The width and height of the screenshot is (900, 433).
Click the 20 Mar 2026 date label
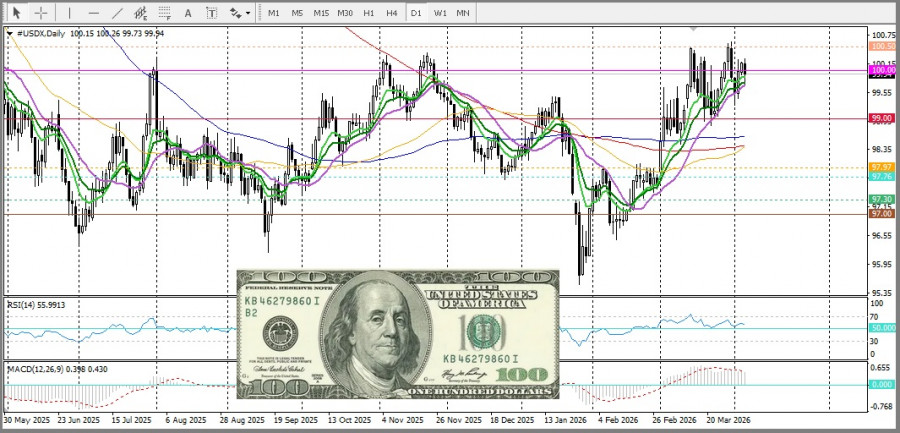pyautogui.click(x=728, y=420)
